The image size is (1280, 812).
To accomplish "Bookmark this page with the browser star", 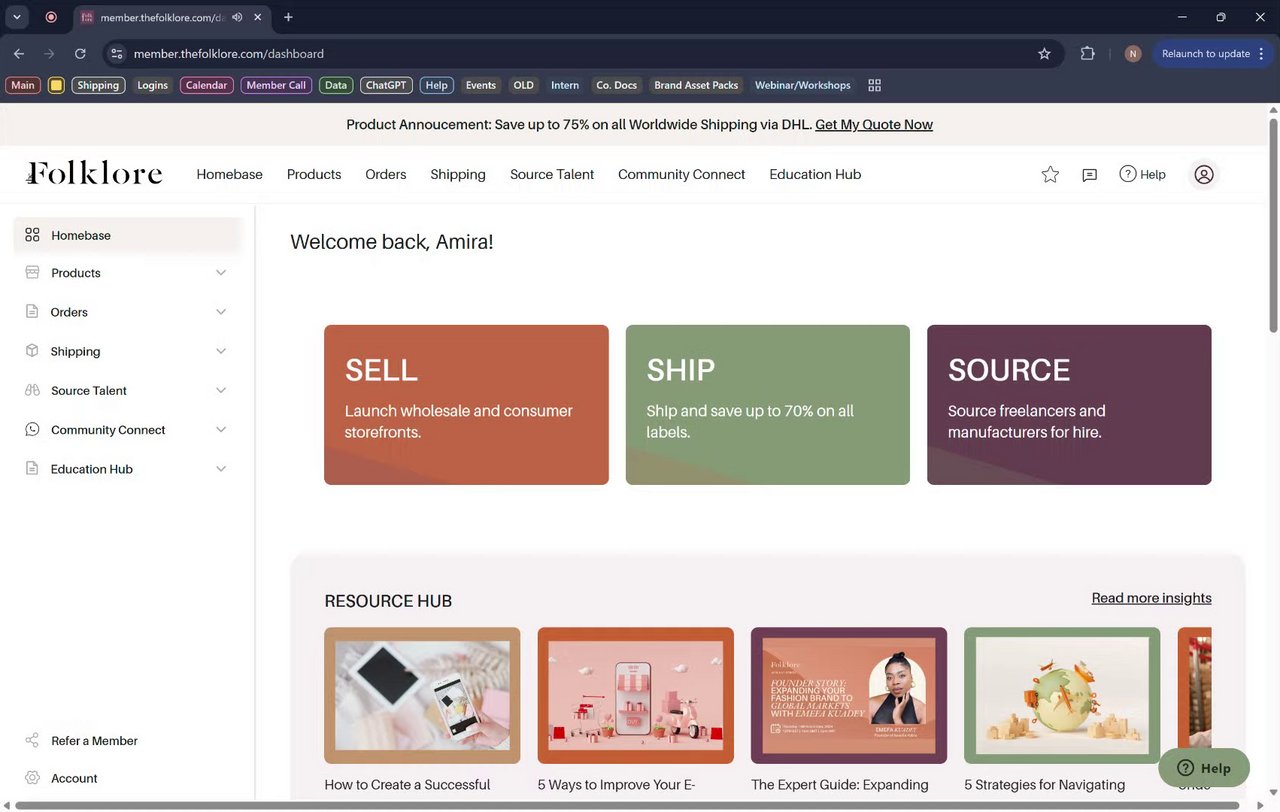I will (x=1044, y=54).
